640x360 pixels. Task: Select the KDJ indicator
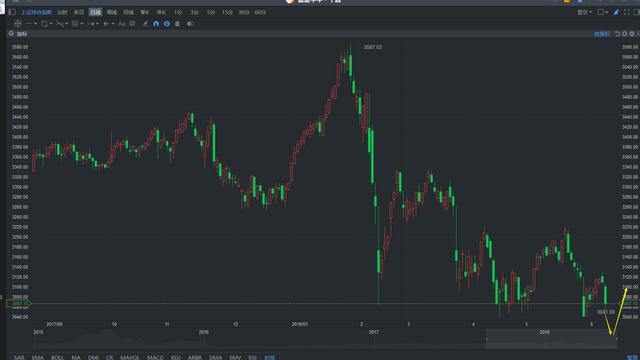click(x=176, y=358)
